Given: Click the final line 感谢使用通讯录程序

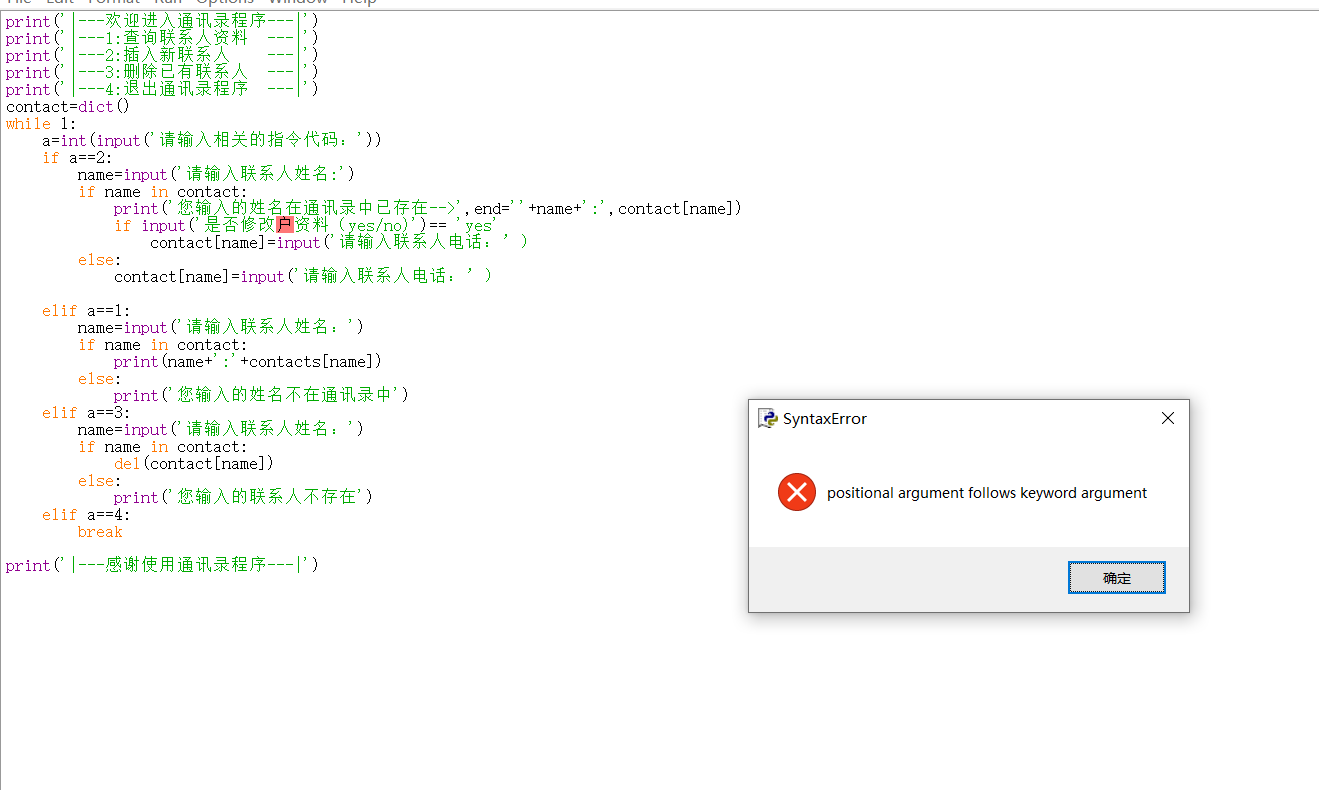Looking at the screenshot, I should click(162, 565).
